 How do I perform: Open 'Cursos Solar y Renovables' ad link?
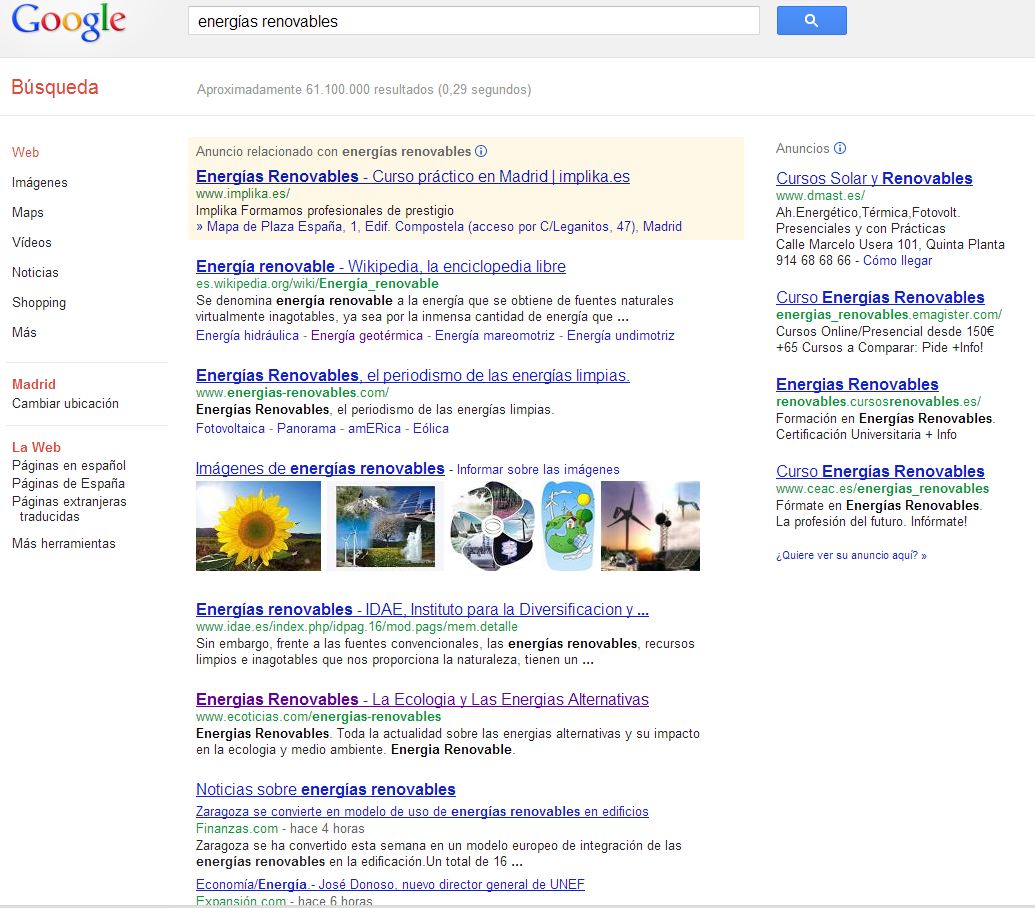point(874,179)
